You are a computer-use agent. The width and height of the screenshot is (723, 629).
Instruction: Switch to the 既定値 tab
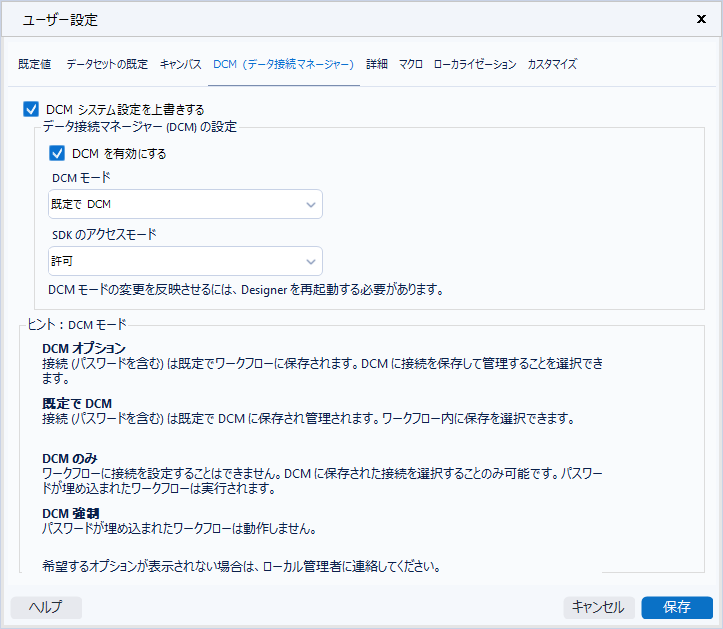point(34,64)
